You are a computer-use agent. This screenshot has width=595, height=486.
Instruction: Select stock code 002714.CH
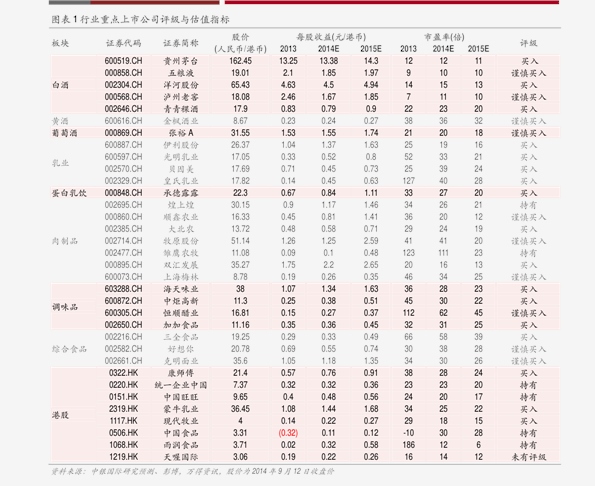tap(123, 241)
